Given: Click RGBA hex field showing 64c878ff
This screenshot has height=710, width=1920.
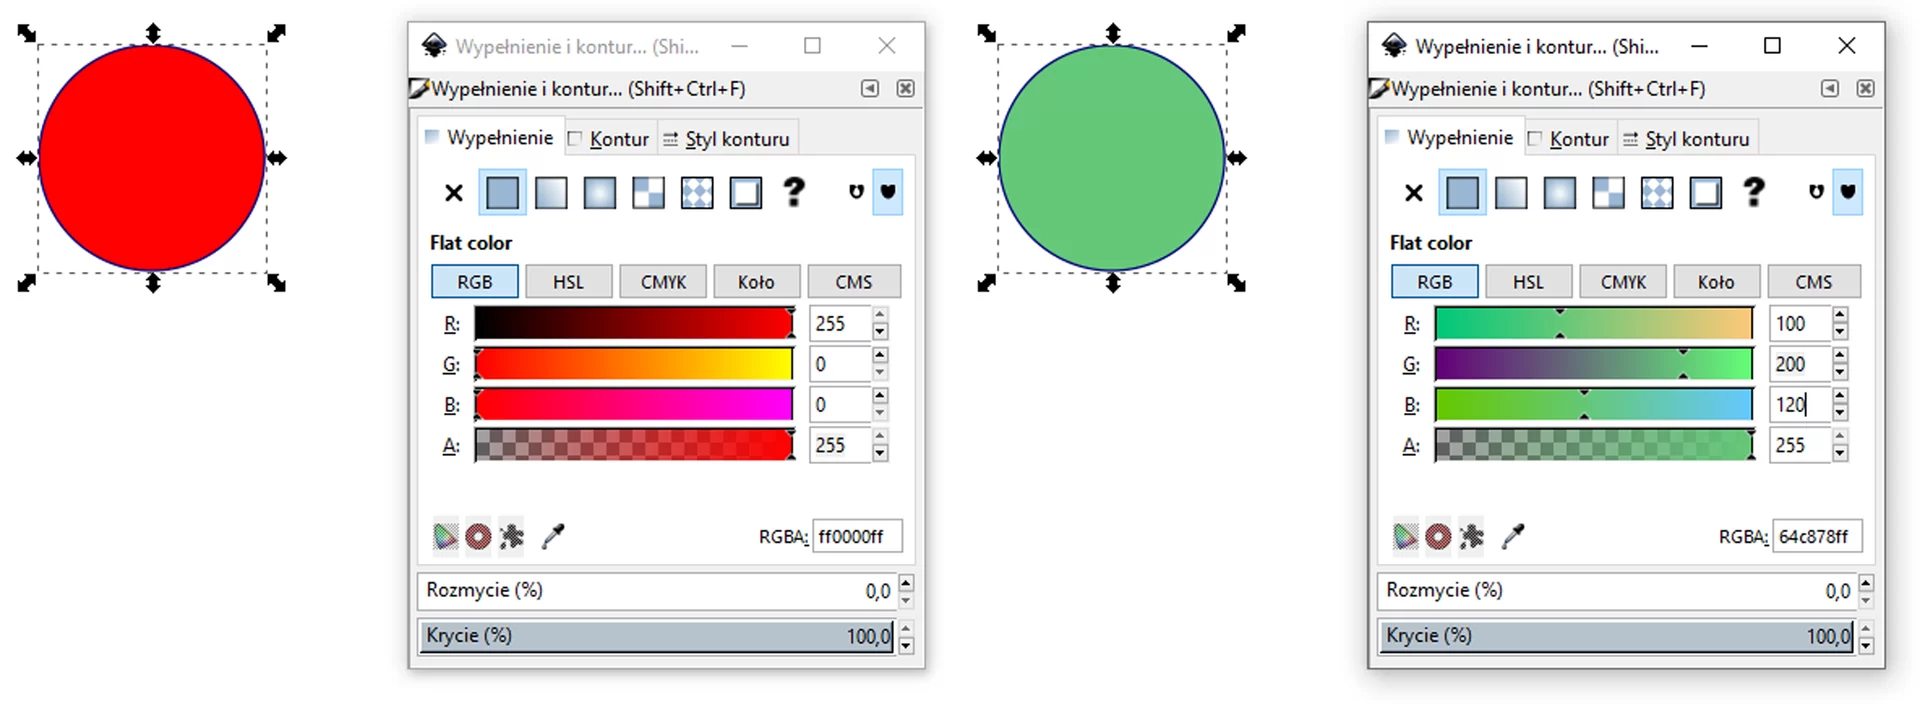Looking at the screenshot, I should (1817, 537).
